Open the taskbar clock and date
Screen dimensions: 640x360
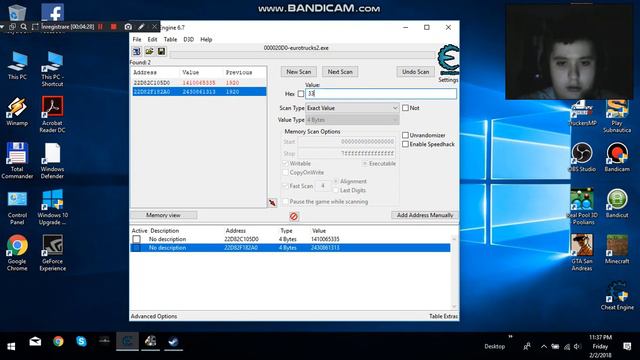pos(600,346)
